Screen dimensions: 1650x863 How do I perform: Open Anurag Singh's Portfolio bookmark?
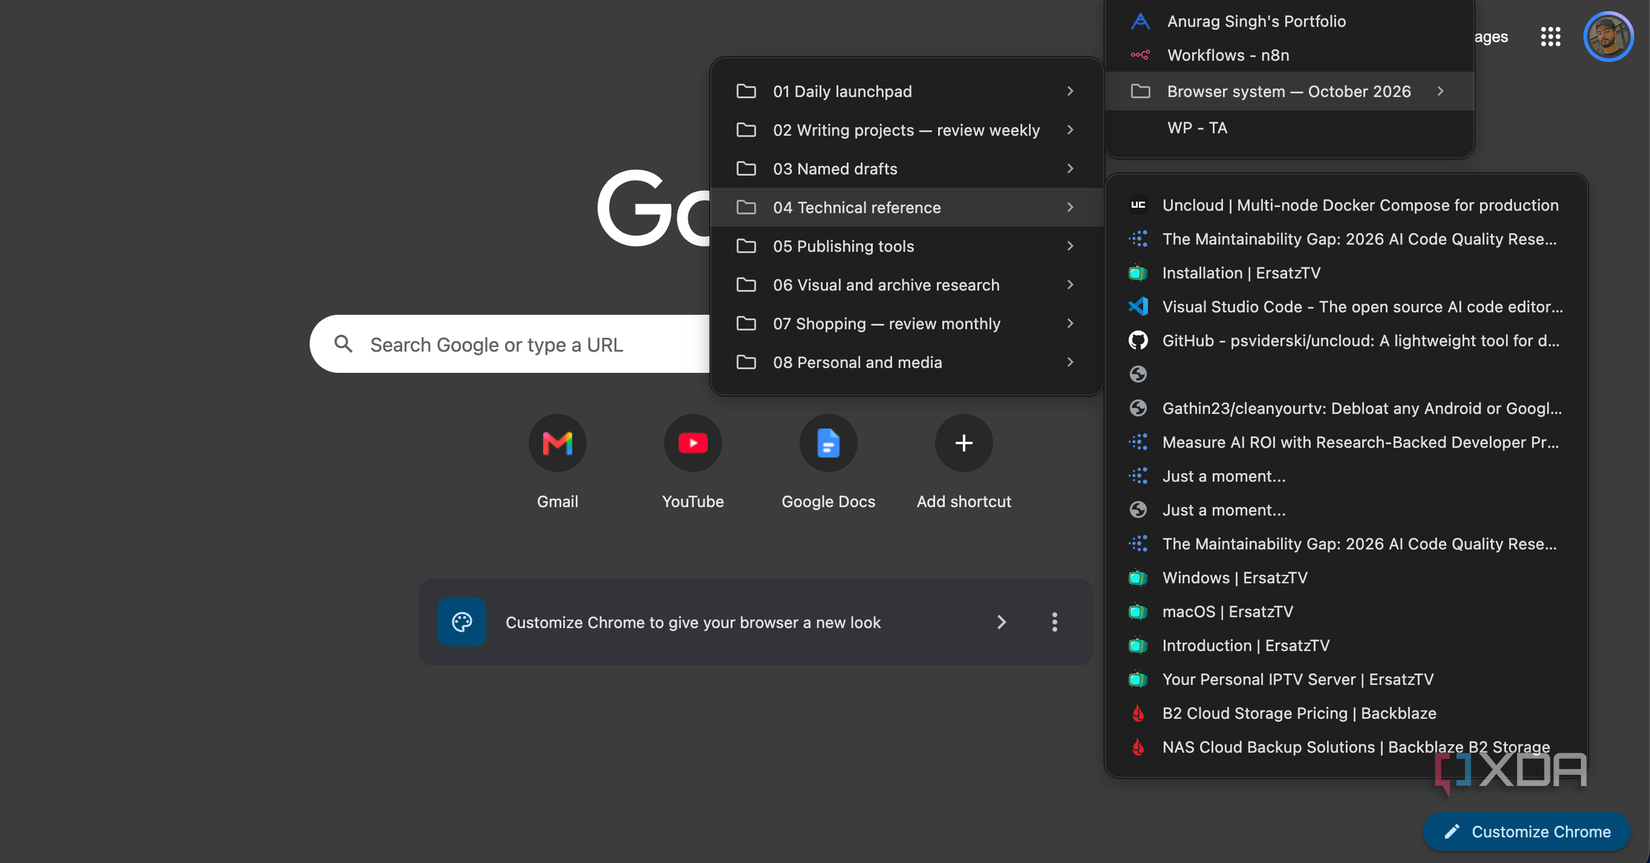(x=1290, y=21)
